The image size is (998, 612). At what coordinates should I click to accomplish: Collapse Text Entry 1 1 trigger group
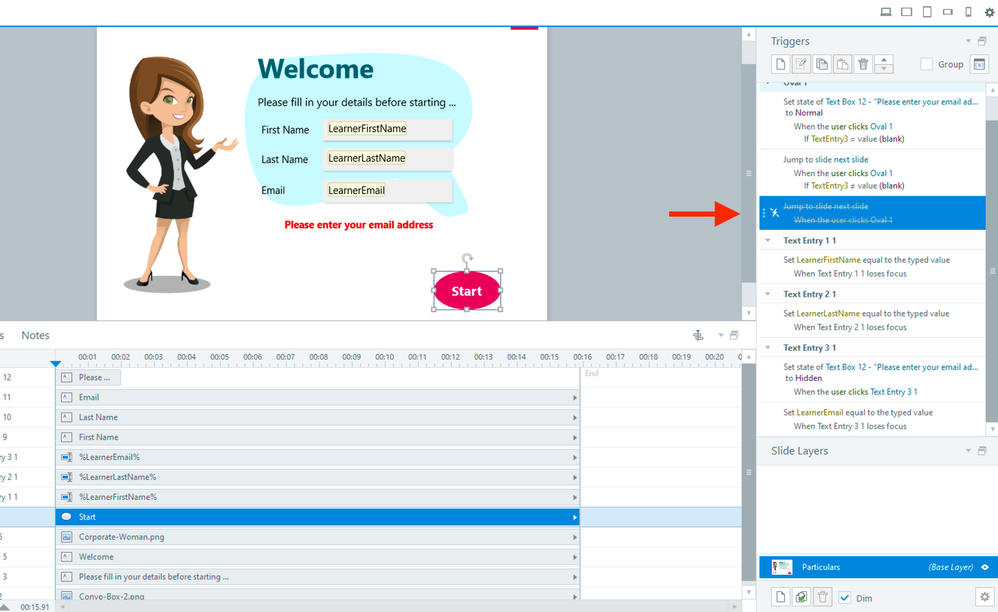click(768, 240)
